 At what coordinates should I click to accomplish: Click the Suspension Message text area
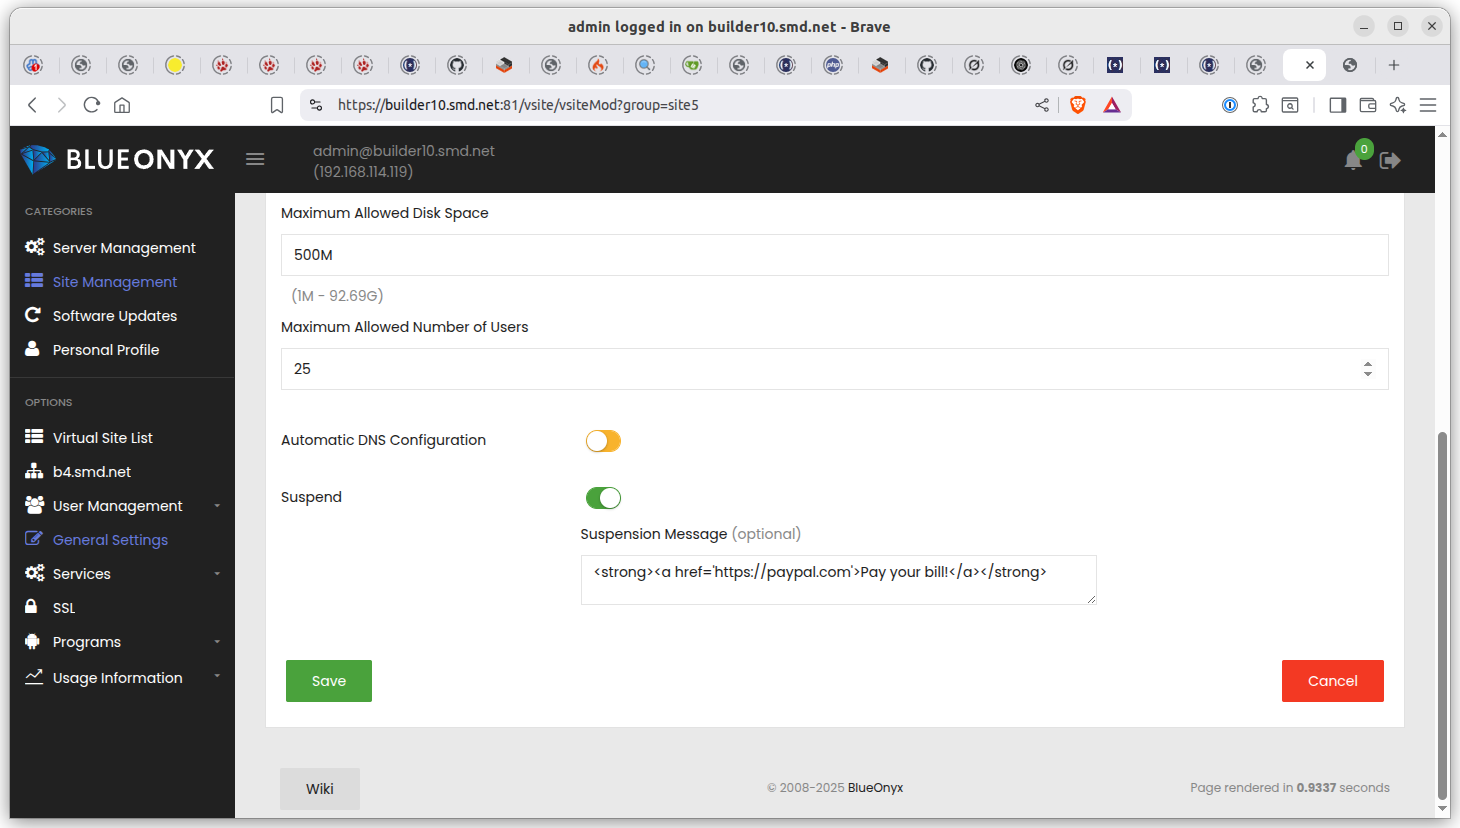pyautogui.click(x=839, y=580)
